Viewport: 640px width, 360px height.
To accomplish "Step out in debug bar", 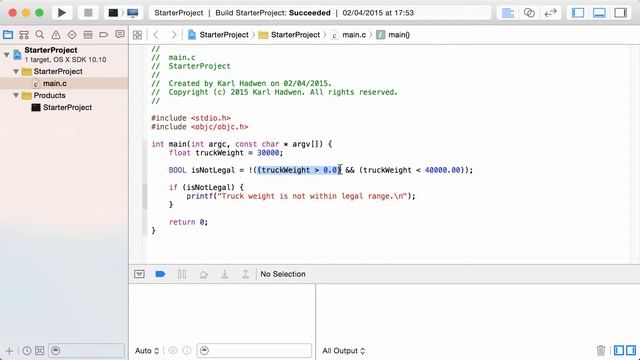I will pos(245,274).
